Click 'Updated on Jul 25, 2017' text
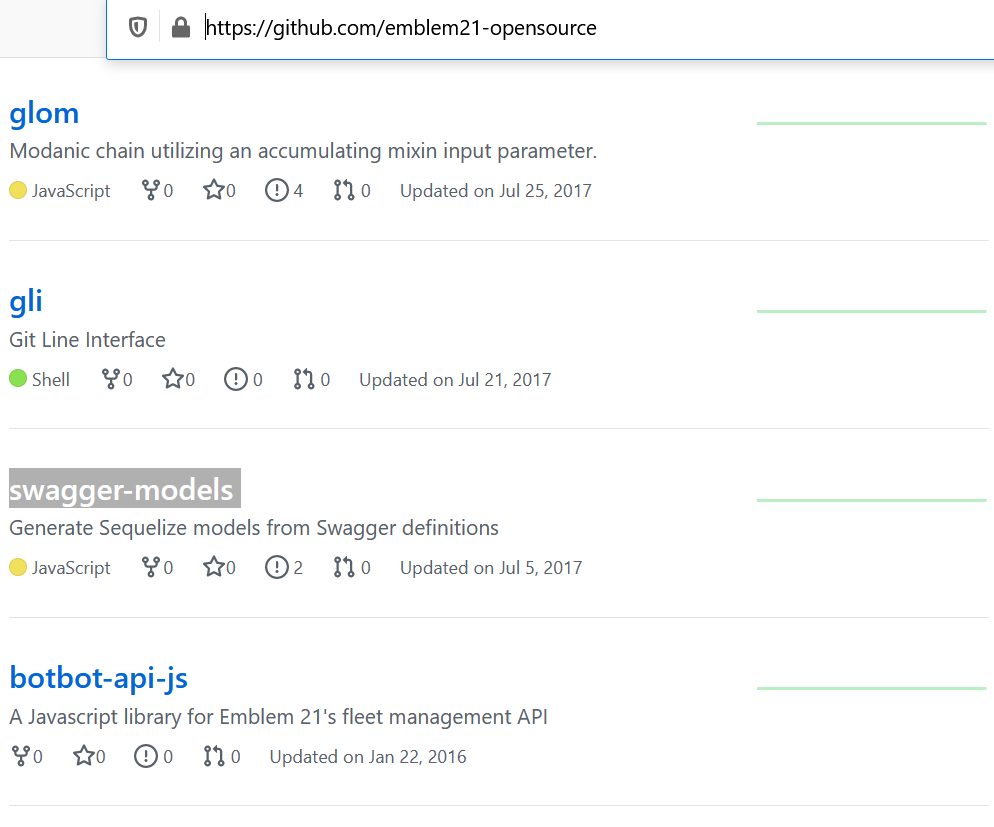 (x=496, y=191)
